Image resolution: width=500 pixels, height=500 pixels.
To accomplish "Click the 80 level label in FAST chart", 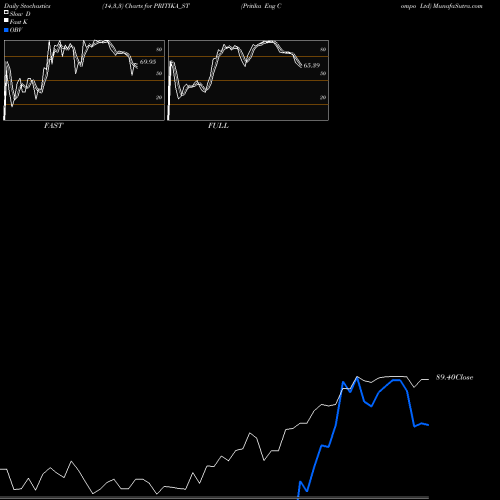I will pyautogui.click(x=159, y=49).
